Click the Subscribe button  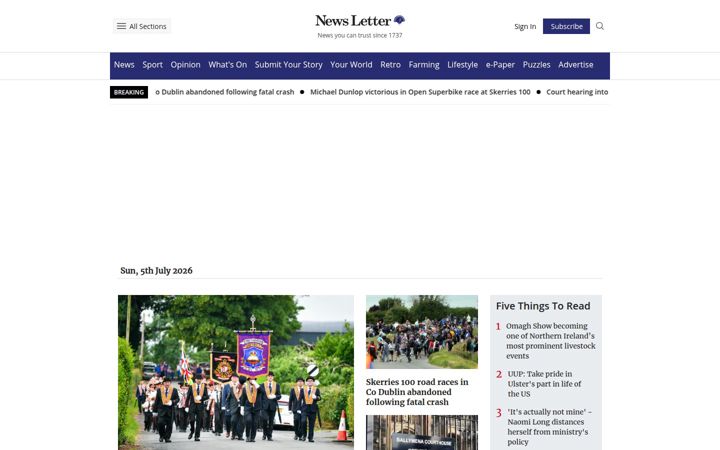click(x=566, y=26)
